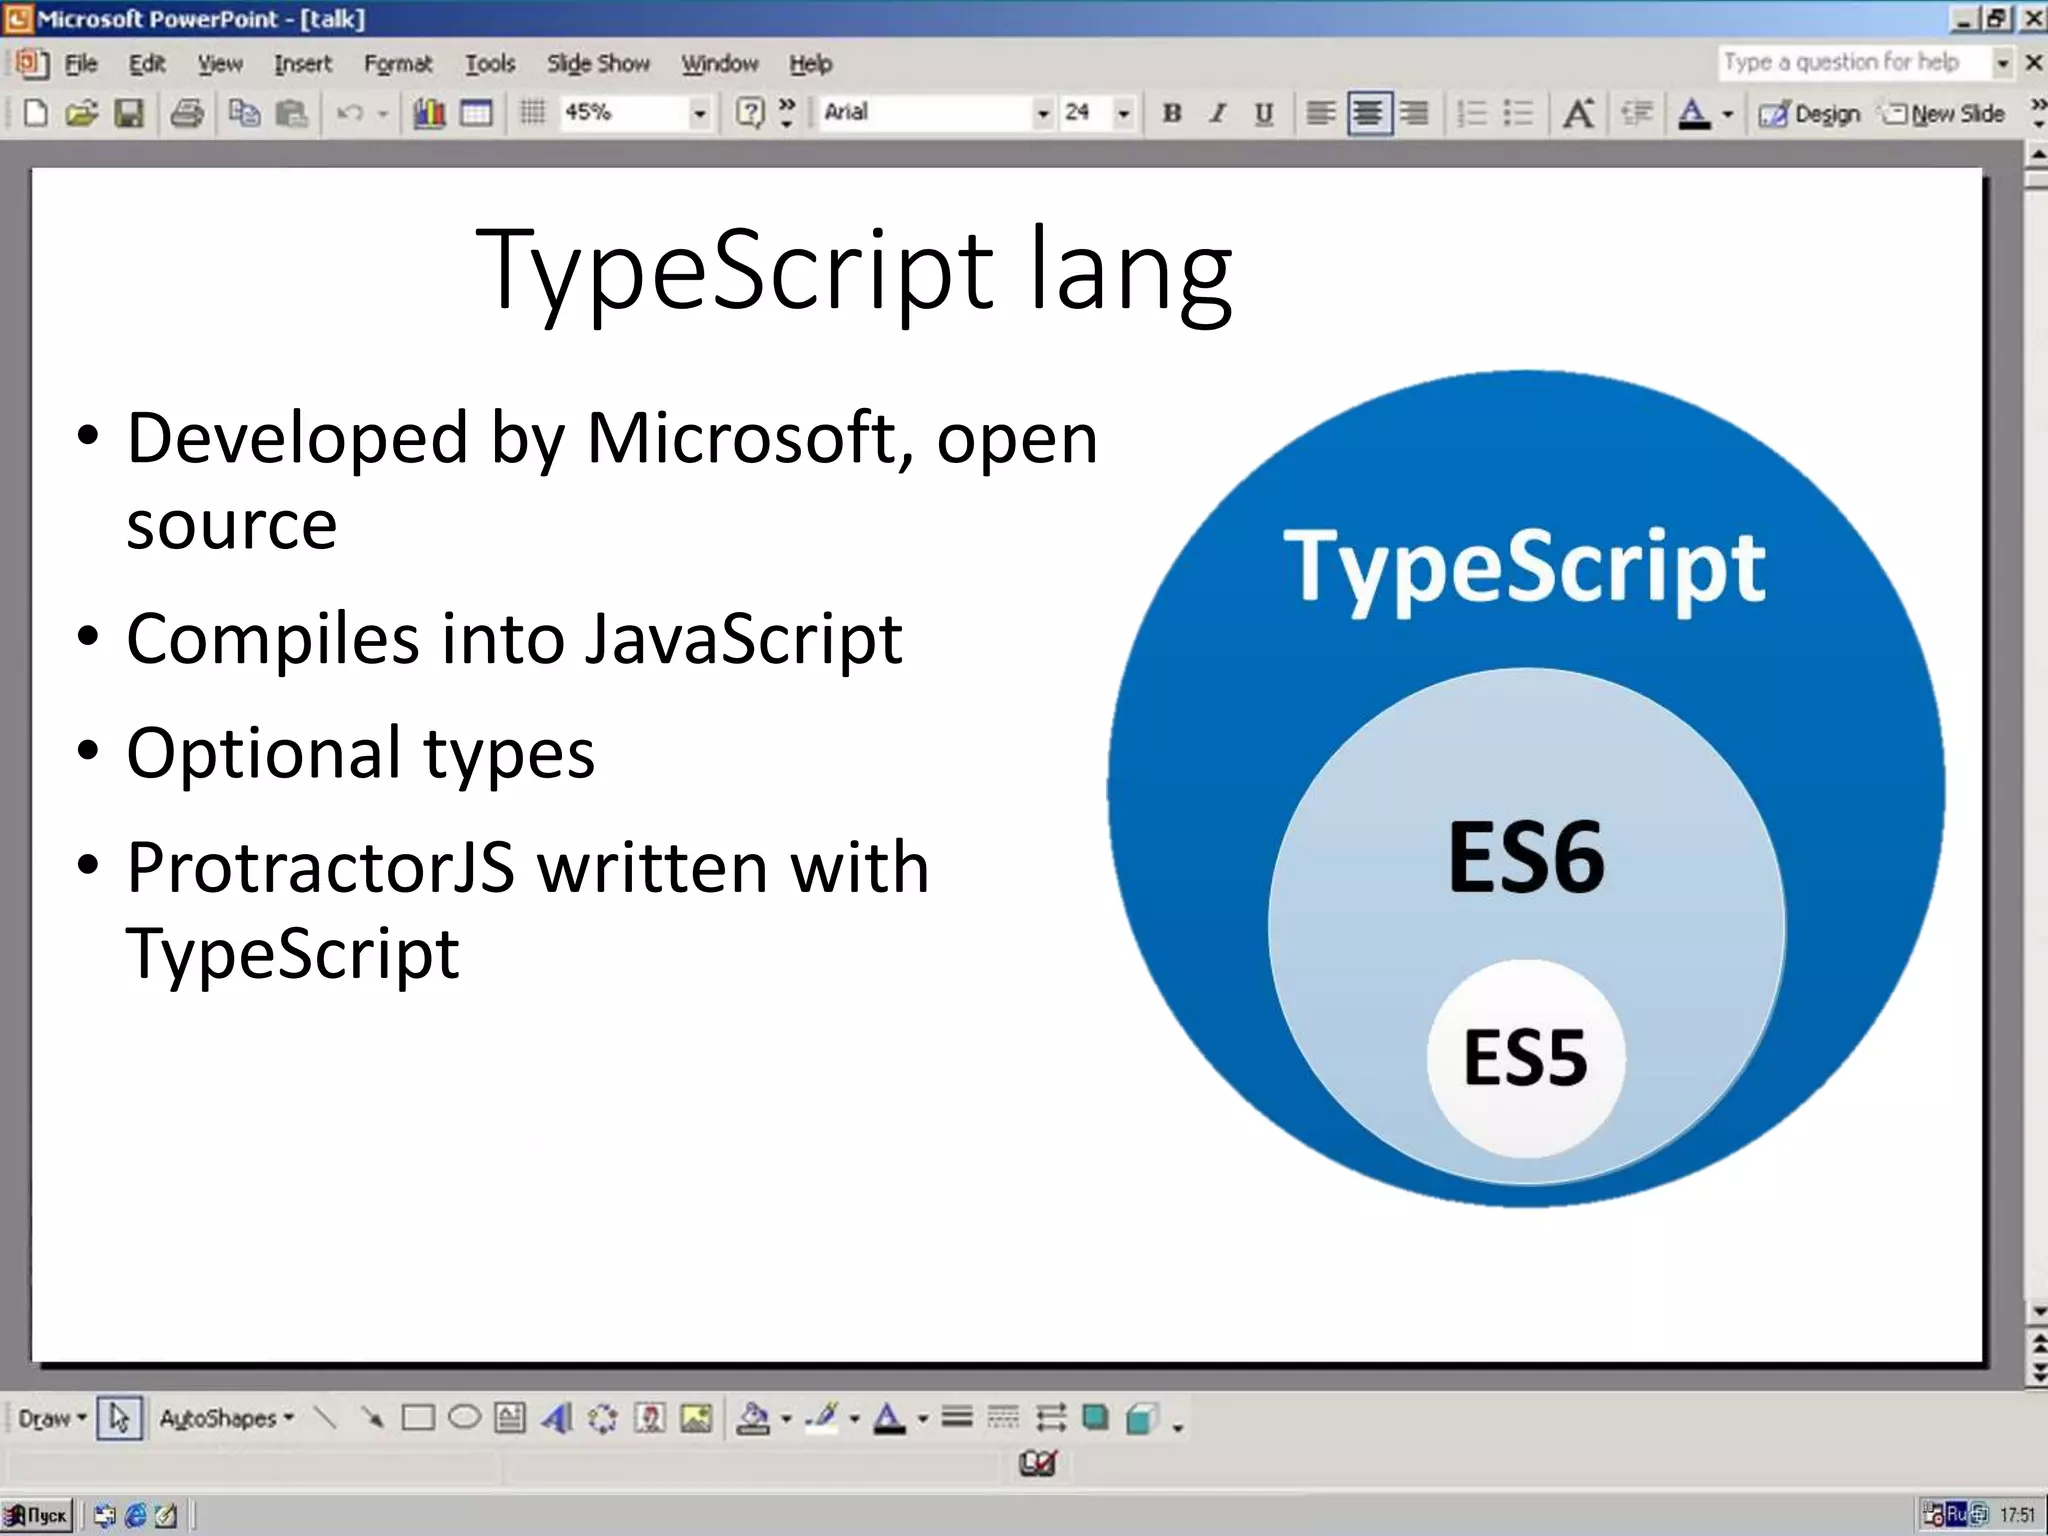Open the View menu
Screen dimensions: 2048x1536
click(220, 64)
